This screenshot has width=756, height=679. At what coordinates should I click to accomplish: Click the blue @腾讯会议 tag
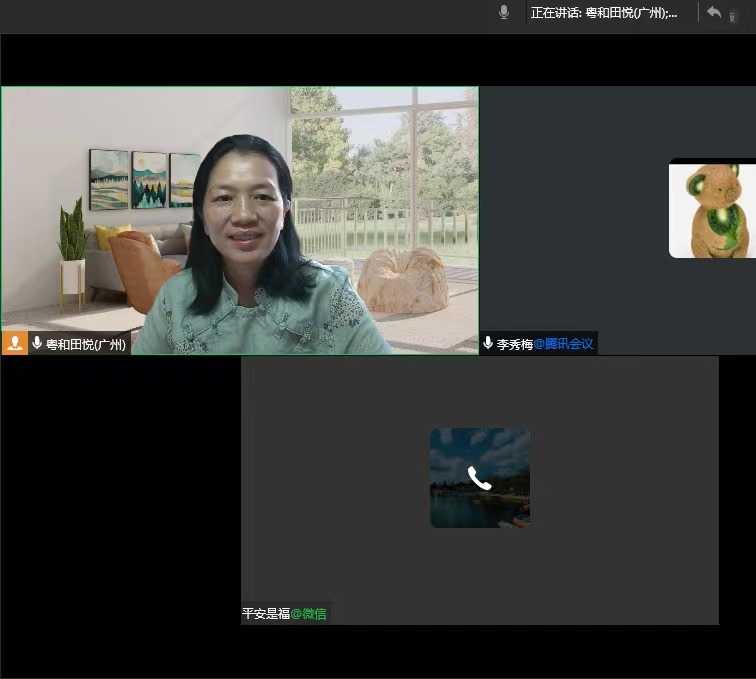pyautogui.click(x=563, y=344)
